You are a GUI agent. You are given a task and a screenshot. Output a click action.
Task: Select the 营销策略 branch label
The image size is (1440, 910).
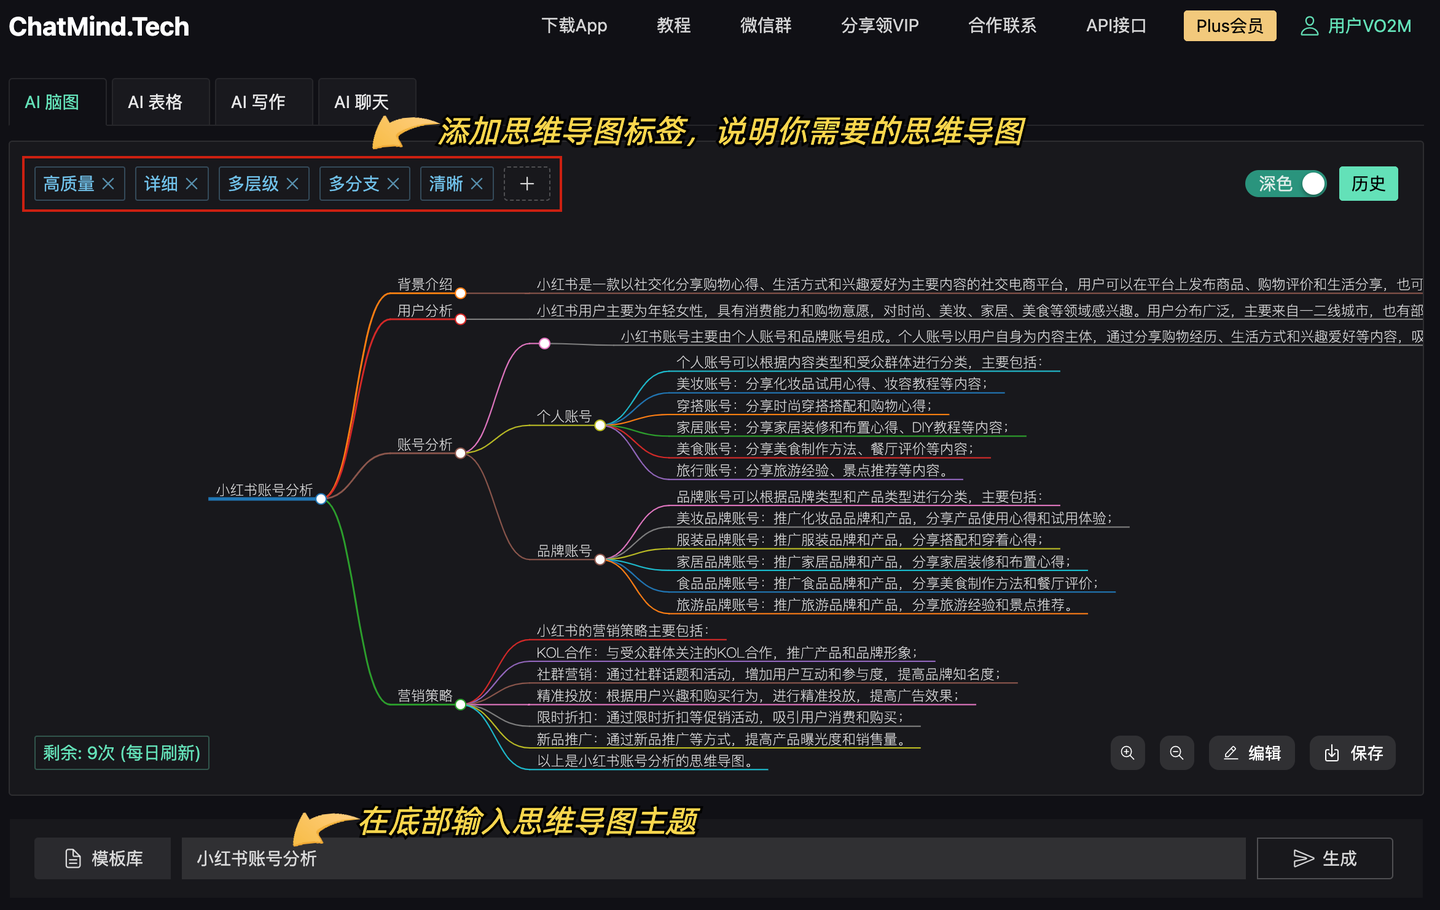(425, 695)
